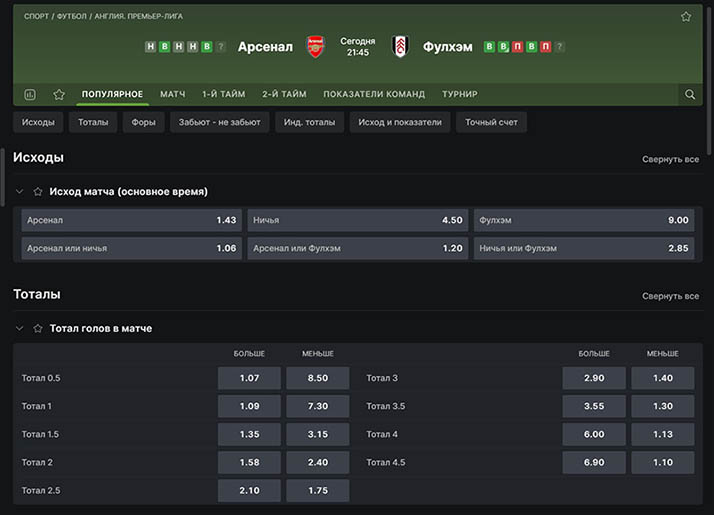This screenshot has width=714, height=515.
Task: Click the Fulham club crest
Action: pos(400,46)
